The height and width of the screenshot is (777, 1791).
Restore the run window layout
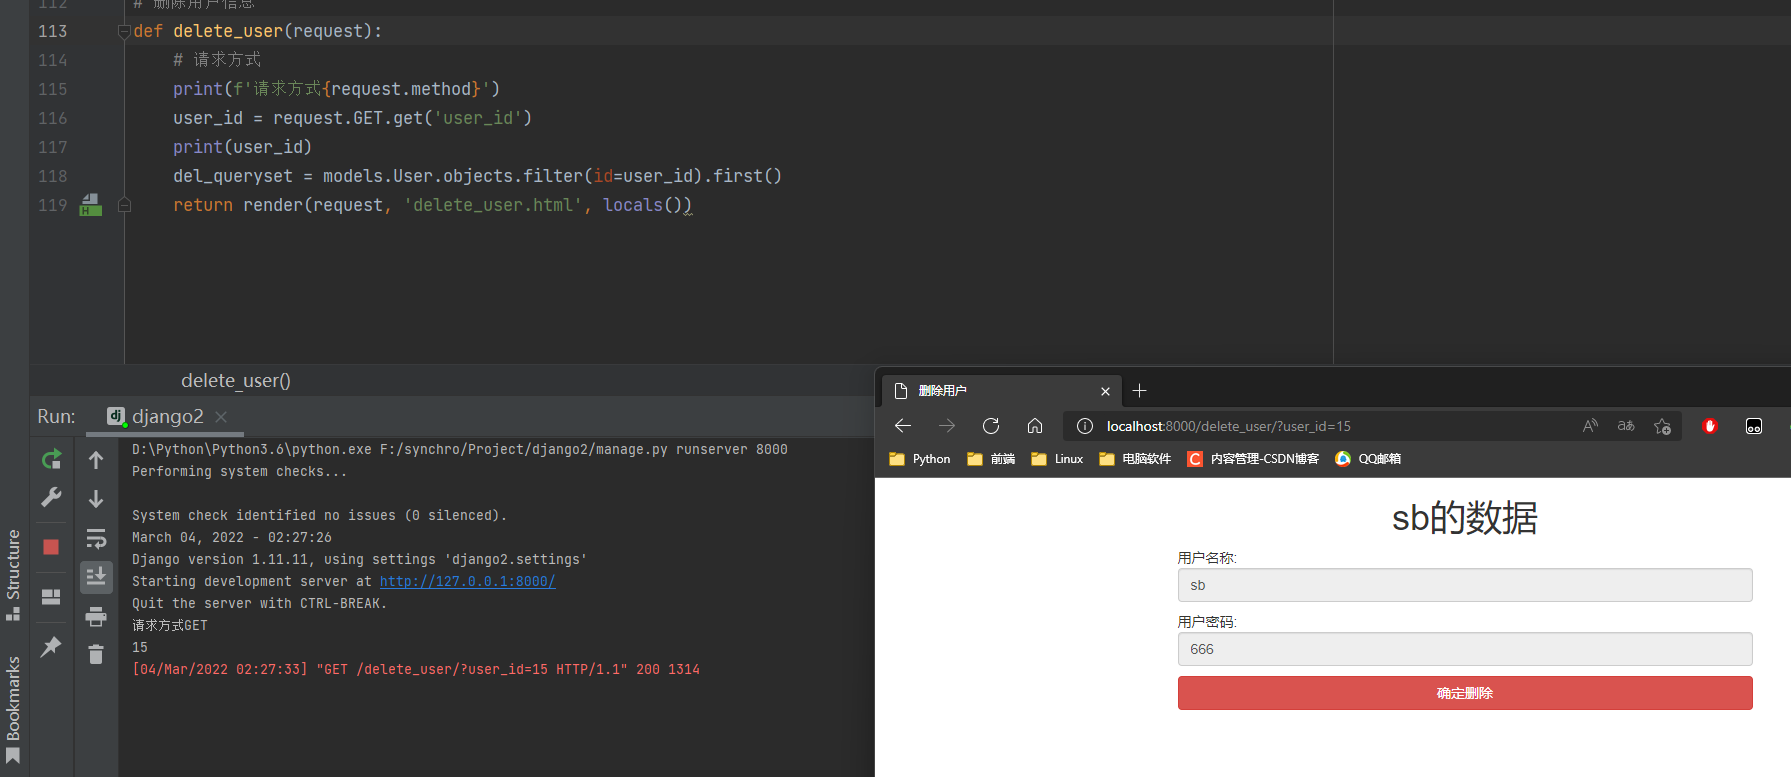coord(51,597)
